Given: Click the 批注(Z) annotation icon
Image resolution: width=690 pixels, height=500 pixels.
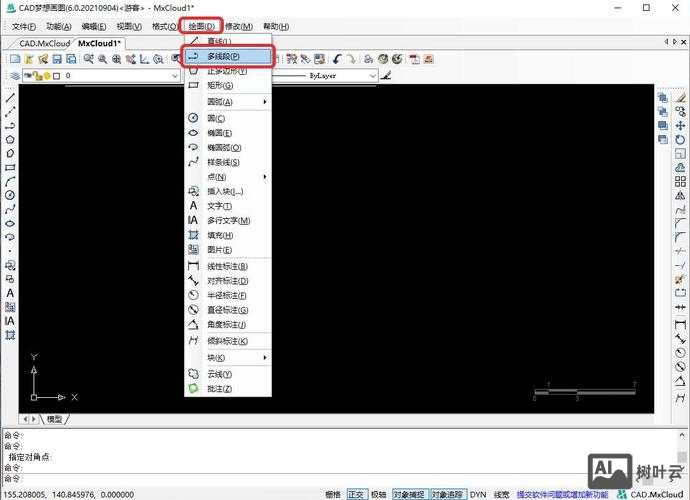Looking at the screenshot, I should (194, 388).
